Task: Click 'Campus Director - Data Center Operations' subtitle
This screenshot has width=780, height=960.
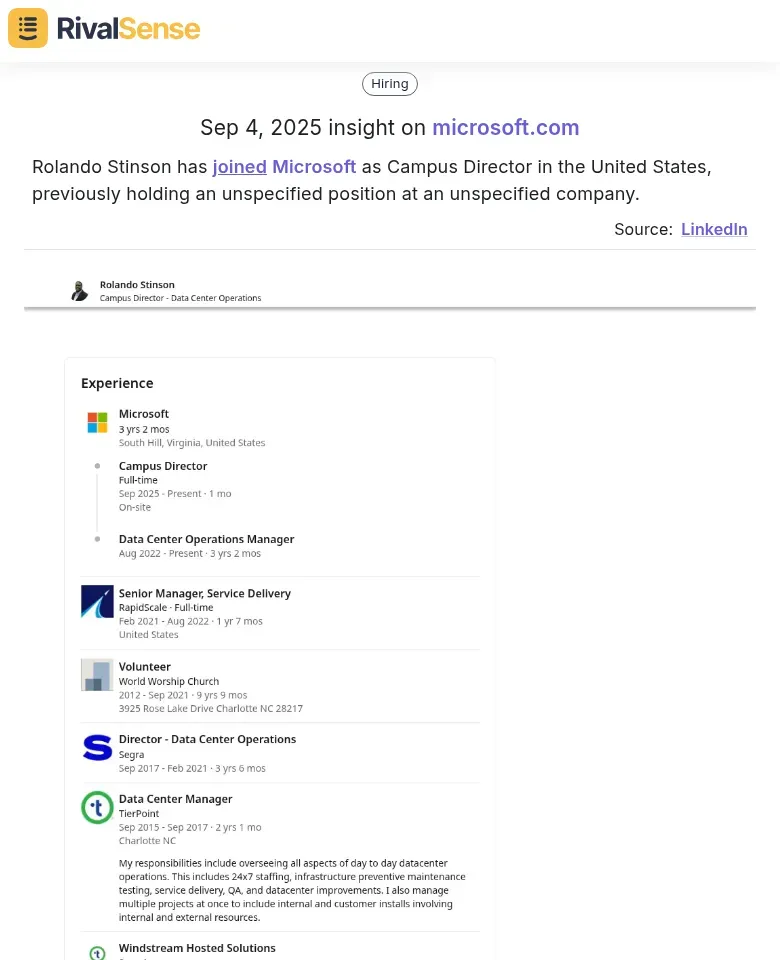Action: 181,298
